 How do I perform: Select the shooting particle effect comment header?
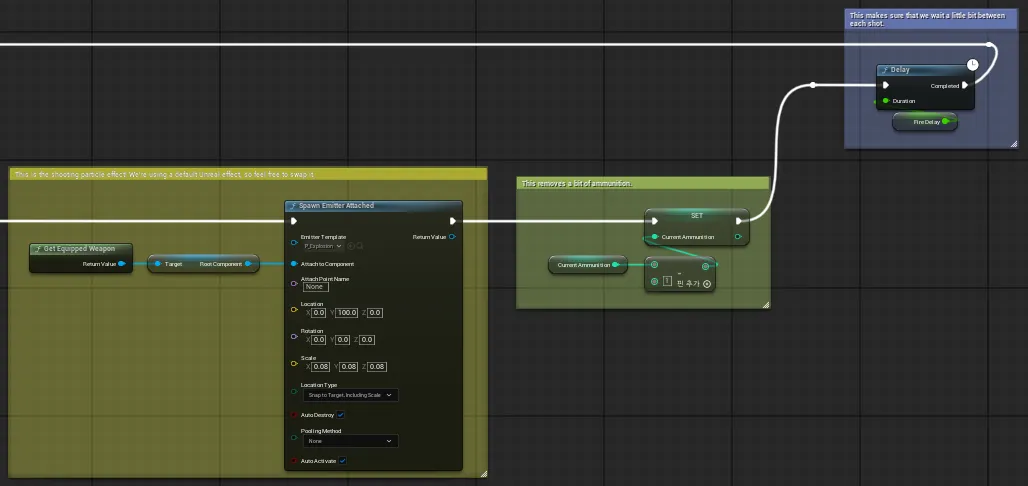(248, 174)
